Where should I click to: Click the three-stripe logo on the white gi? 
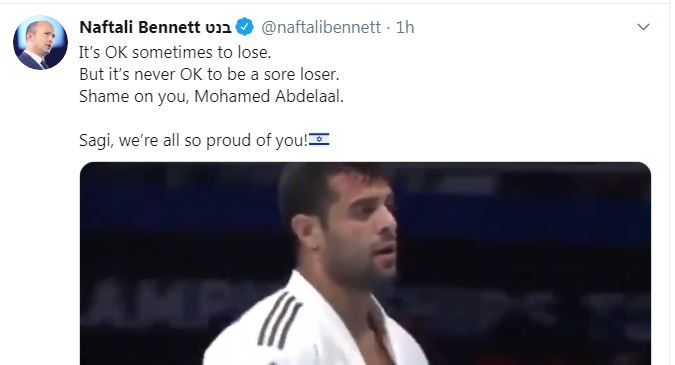[x=279, y=320]
